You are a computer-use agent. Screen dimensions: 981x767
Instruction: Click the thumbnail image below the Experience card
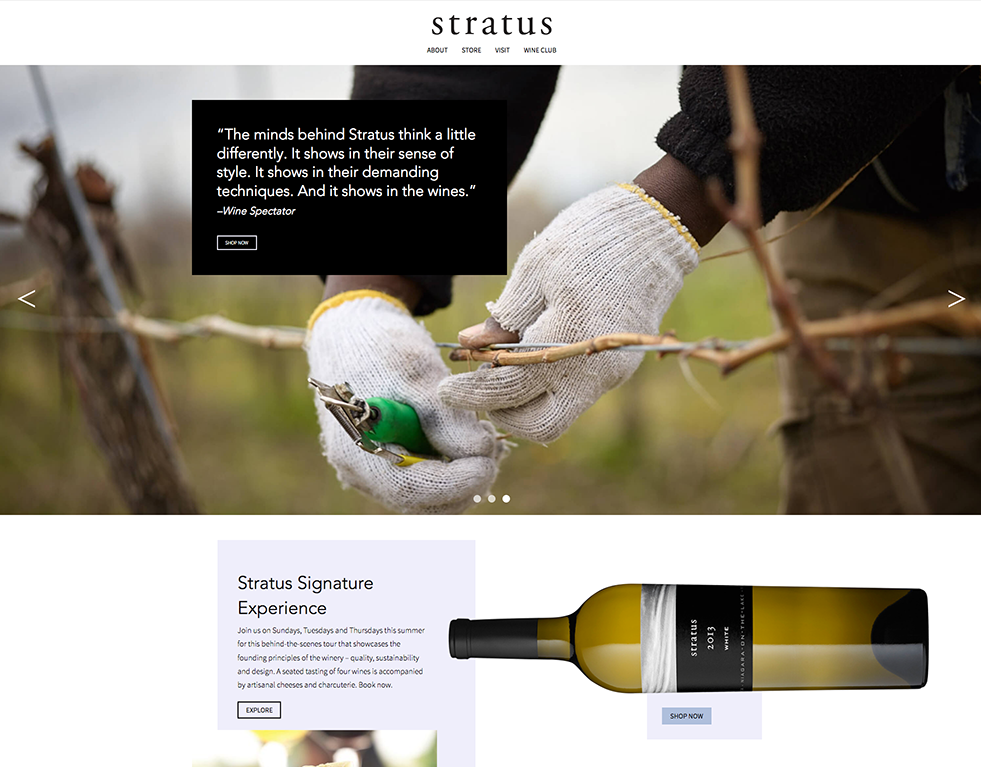pos(315,748)
